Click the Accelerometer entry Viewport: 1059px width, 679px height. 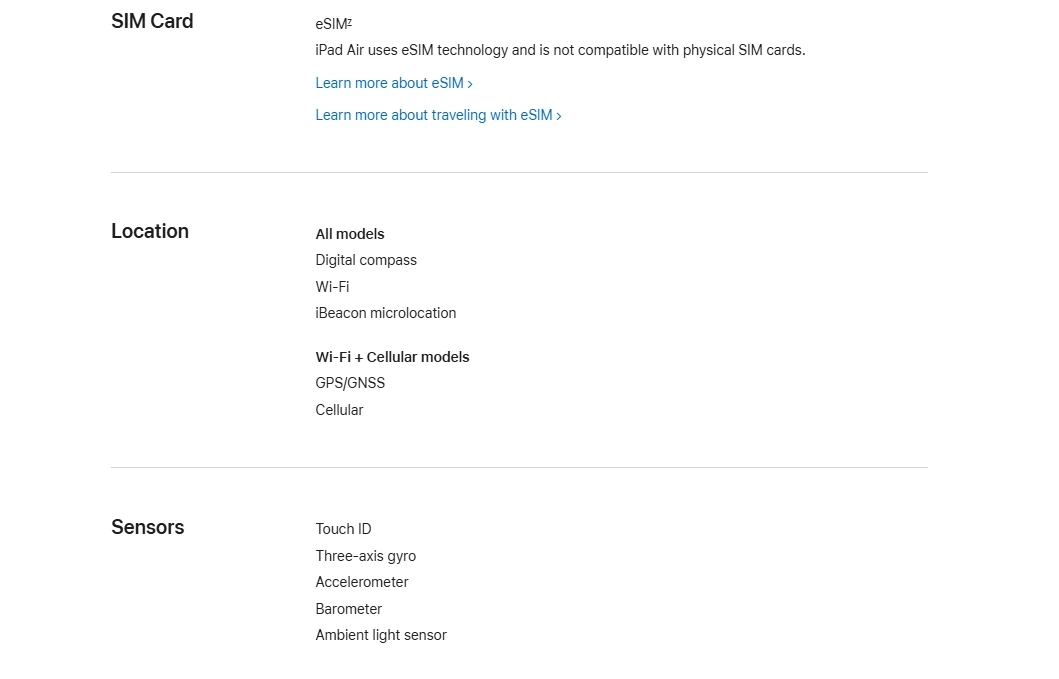(x=361, y=582)
